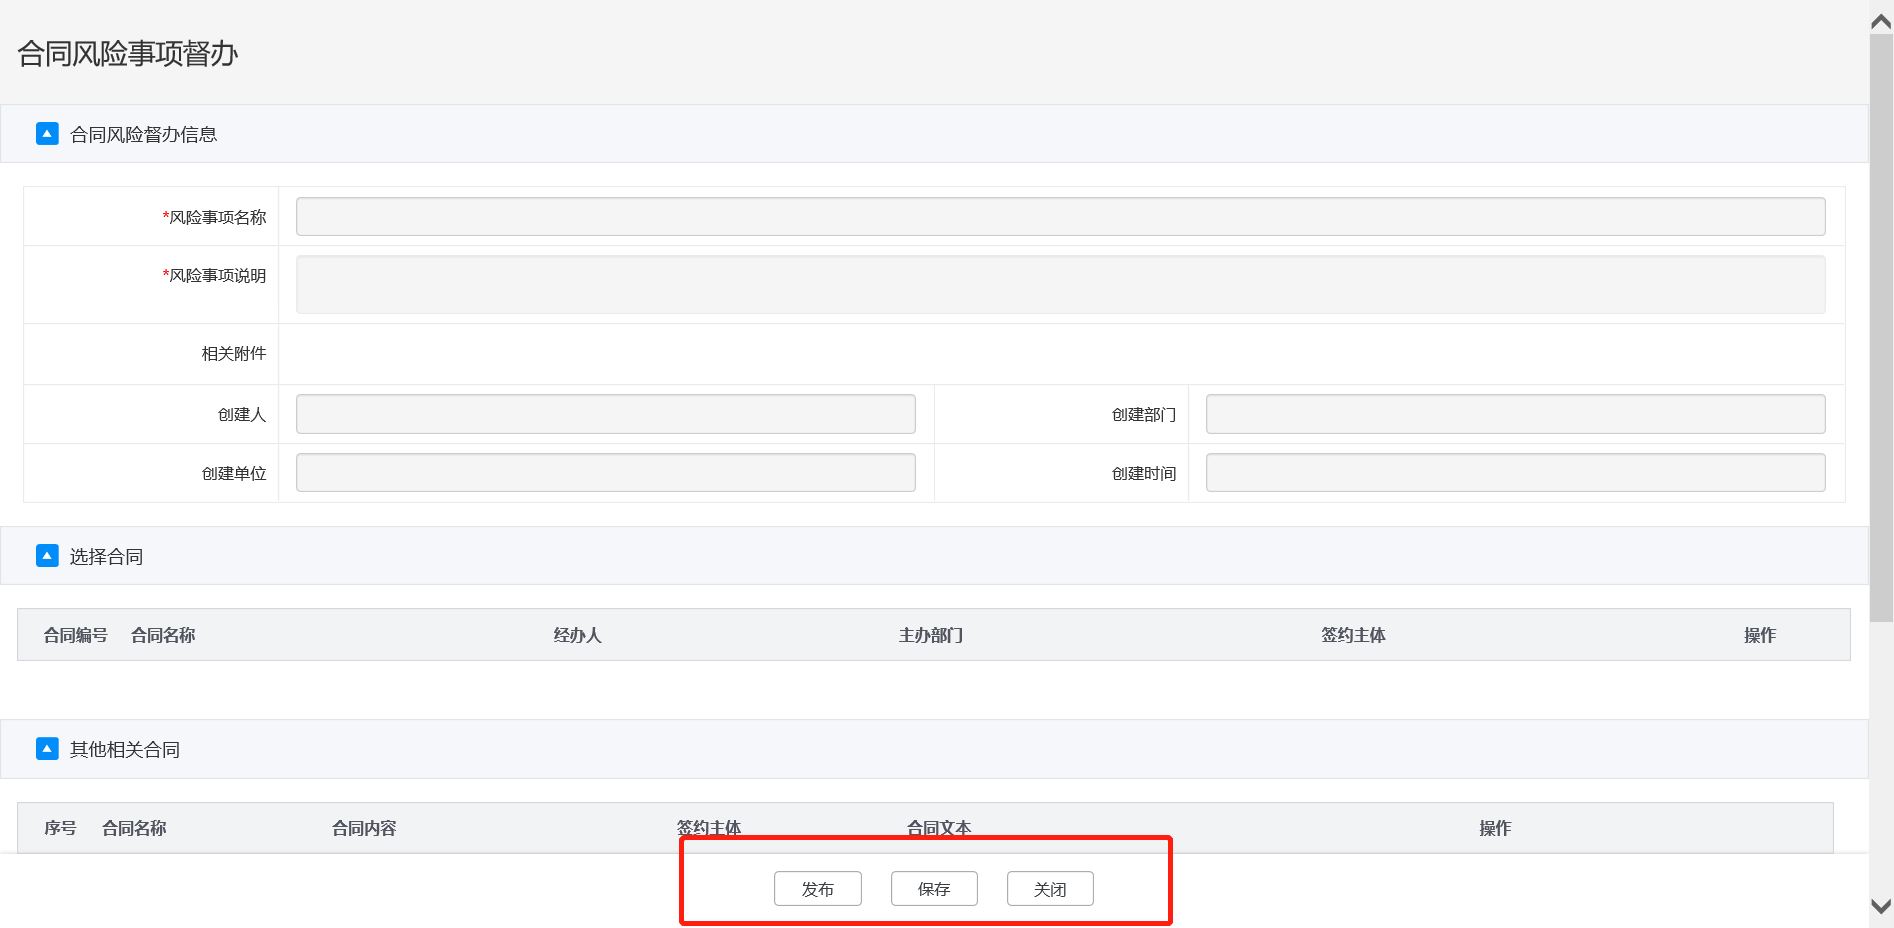Select the 创建时间 input field

pos(1515,473)
